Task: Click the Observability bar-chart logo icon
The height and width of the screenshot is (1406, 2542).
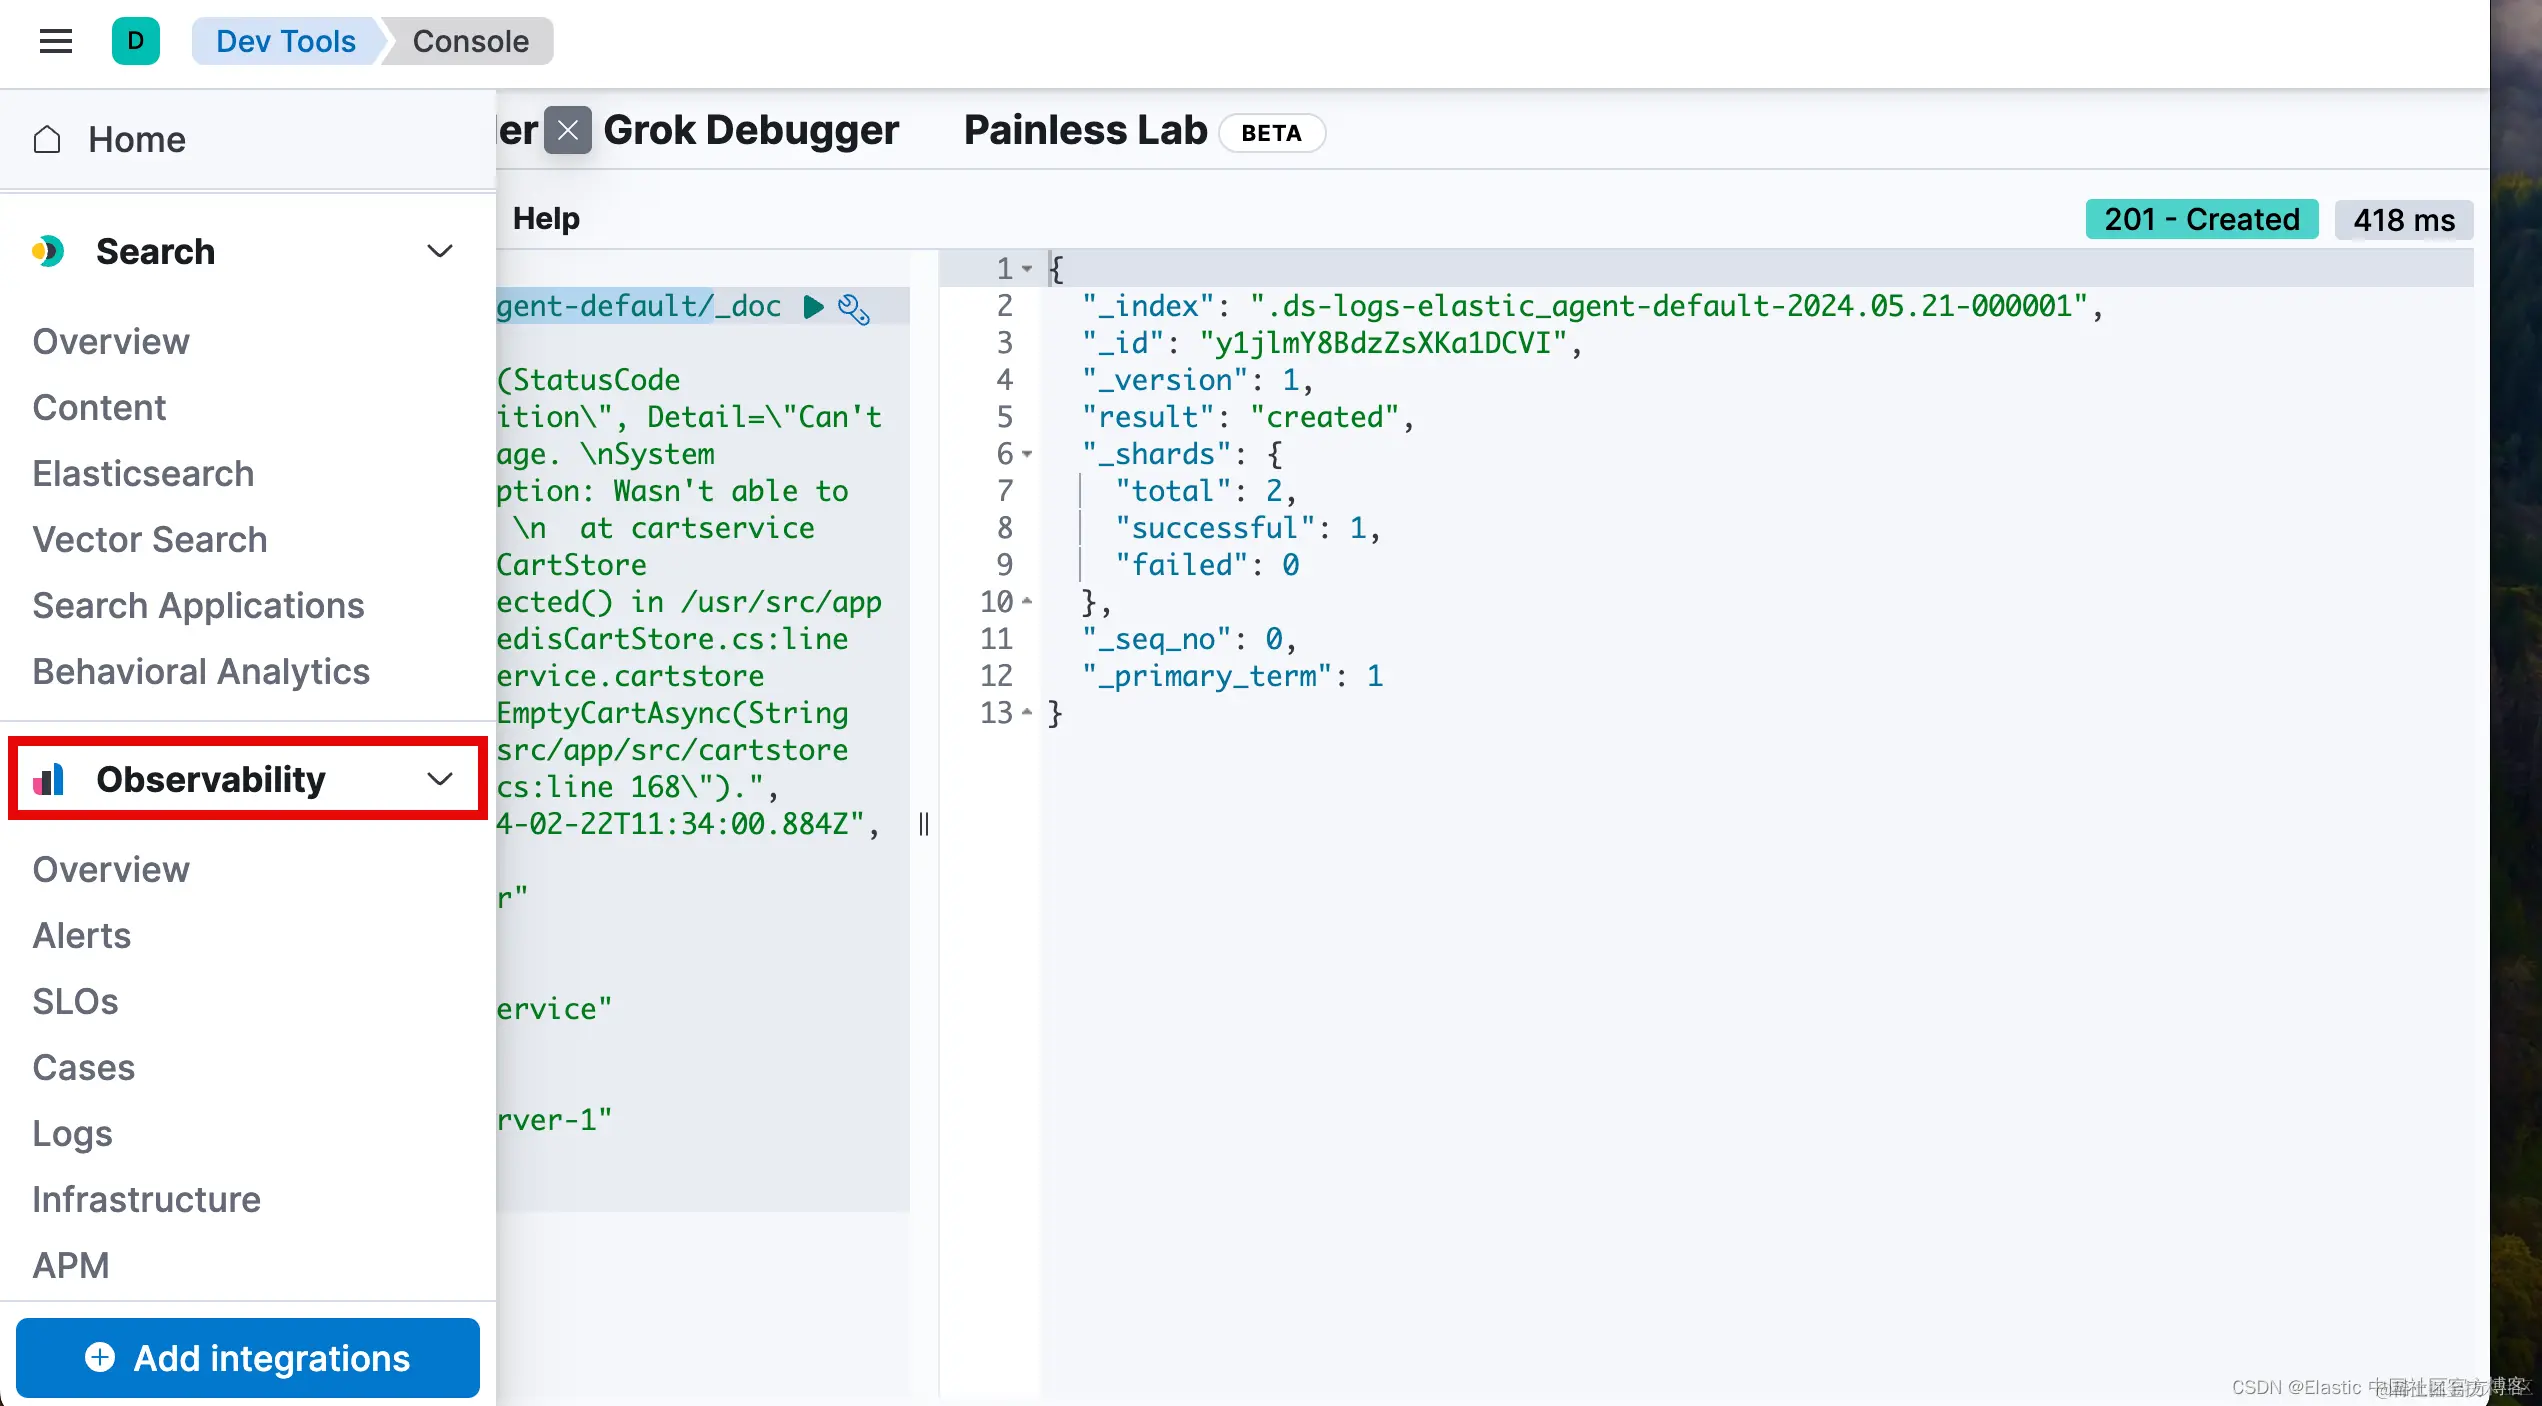Action: coord(48,779)
